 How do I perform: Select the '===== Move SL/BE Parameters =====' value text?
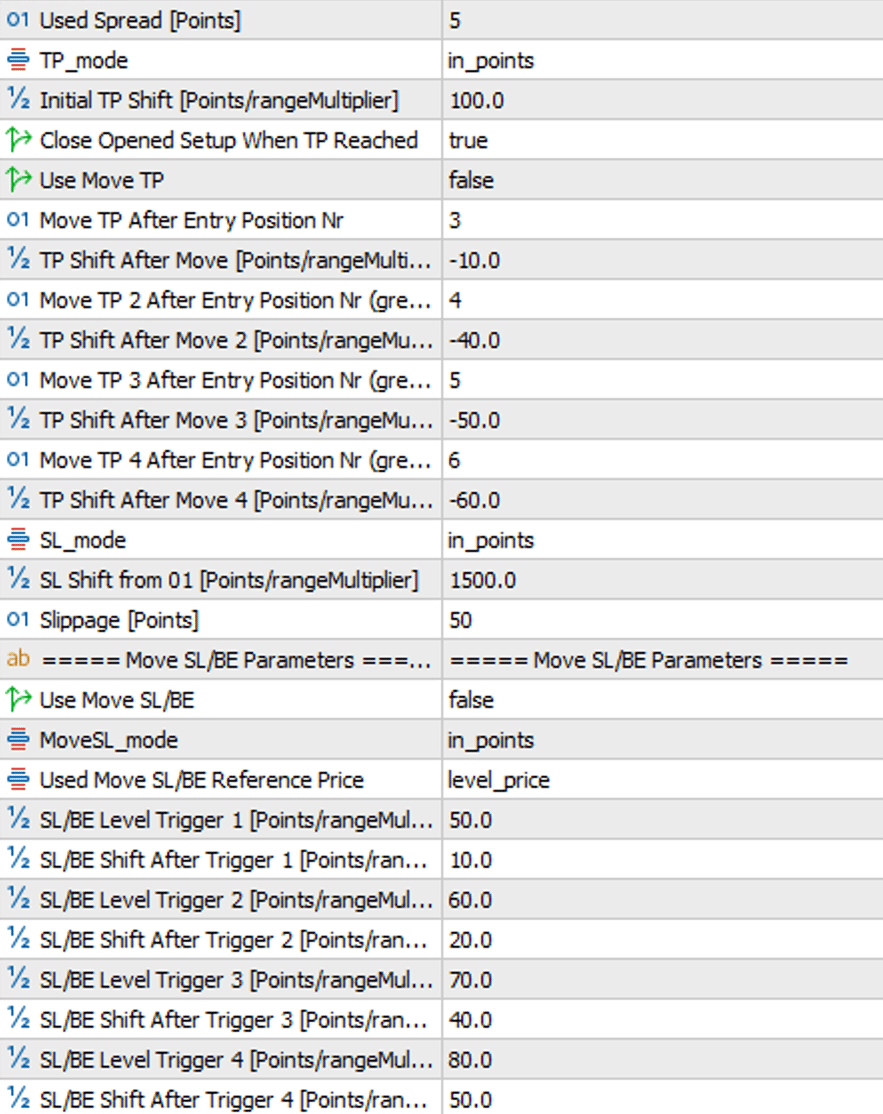tap(649, 660)
